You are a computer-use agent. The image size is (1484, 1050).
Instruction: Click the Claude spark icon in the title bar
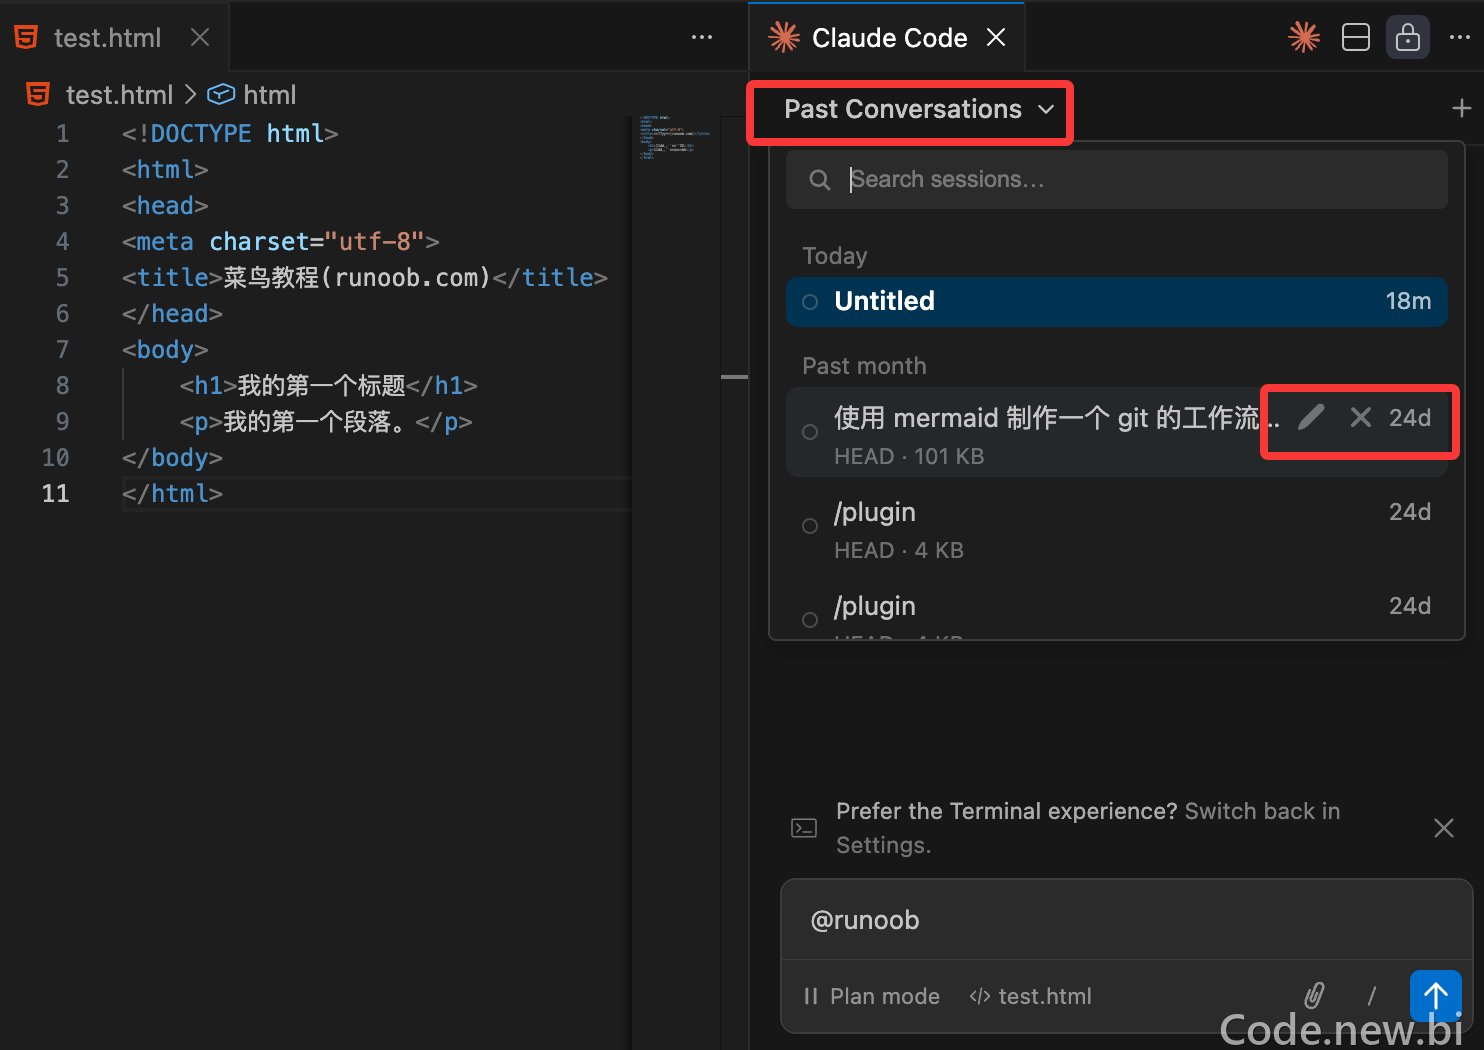pos(1304,38)
